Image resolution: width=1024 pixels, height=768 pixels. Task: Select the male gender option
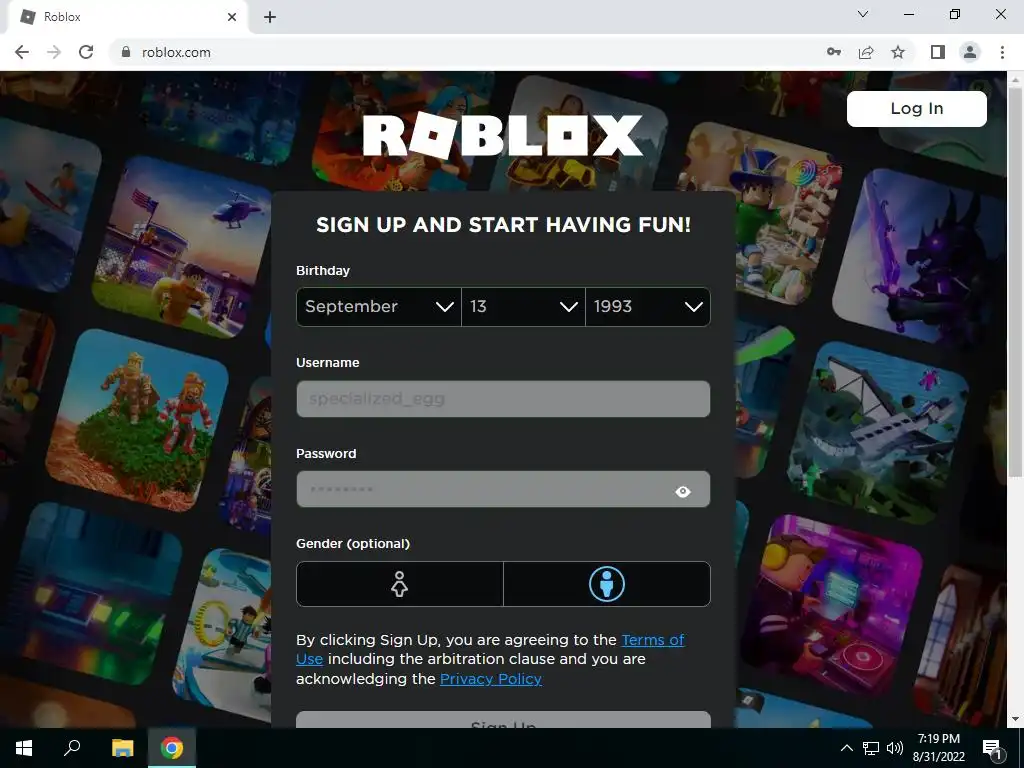click(x=607, y=584)
